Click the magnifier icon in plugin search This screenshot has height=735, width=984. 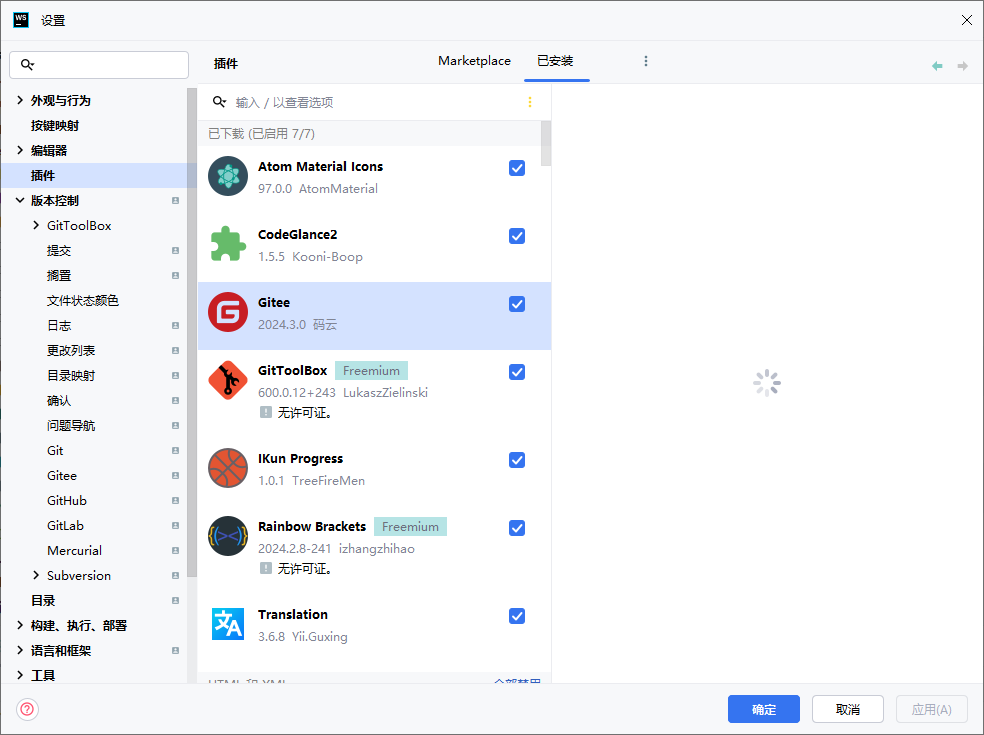pos(219,102)
